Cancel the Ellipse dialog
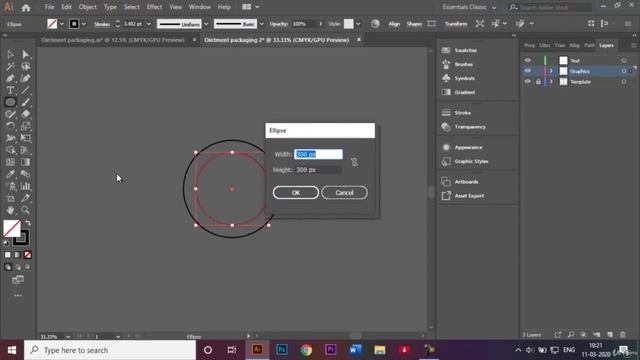This screenshot has height=360, width=640. 344,193
